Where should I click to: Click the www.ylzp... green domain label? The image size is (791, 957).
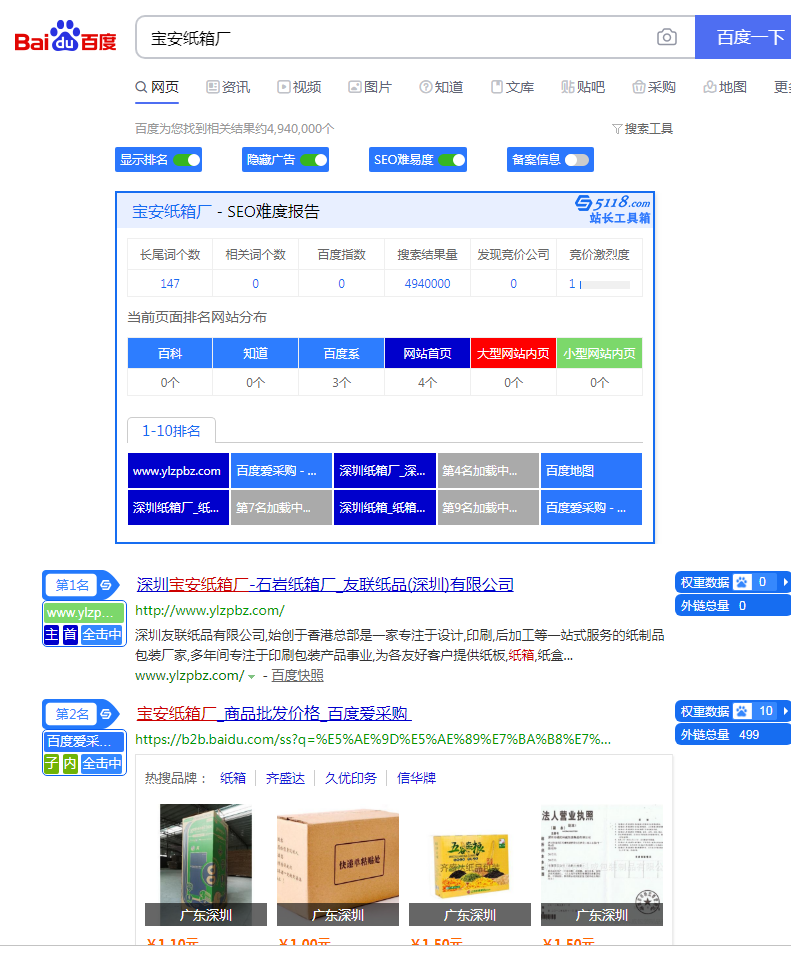84,612
